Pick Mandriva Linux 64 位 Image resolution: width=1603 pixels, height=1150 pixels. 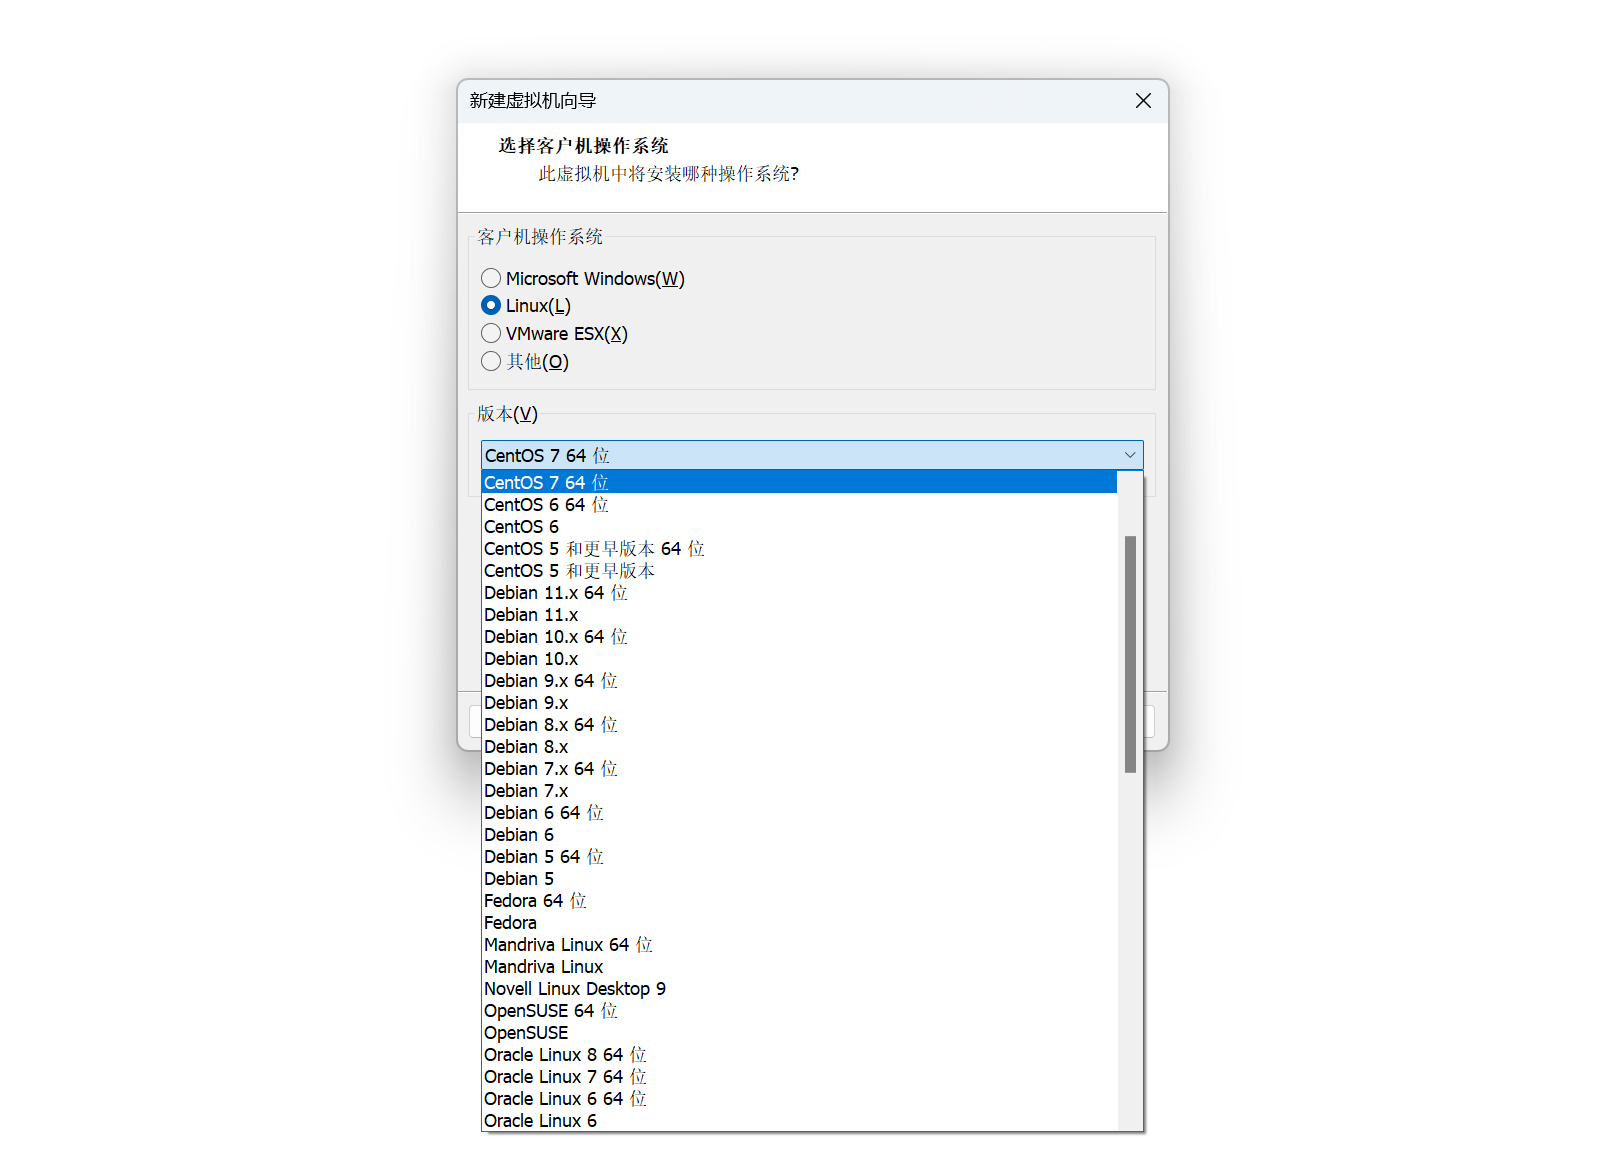coord(799,944)
